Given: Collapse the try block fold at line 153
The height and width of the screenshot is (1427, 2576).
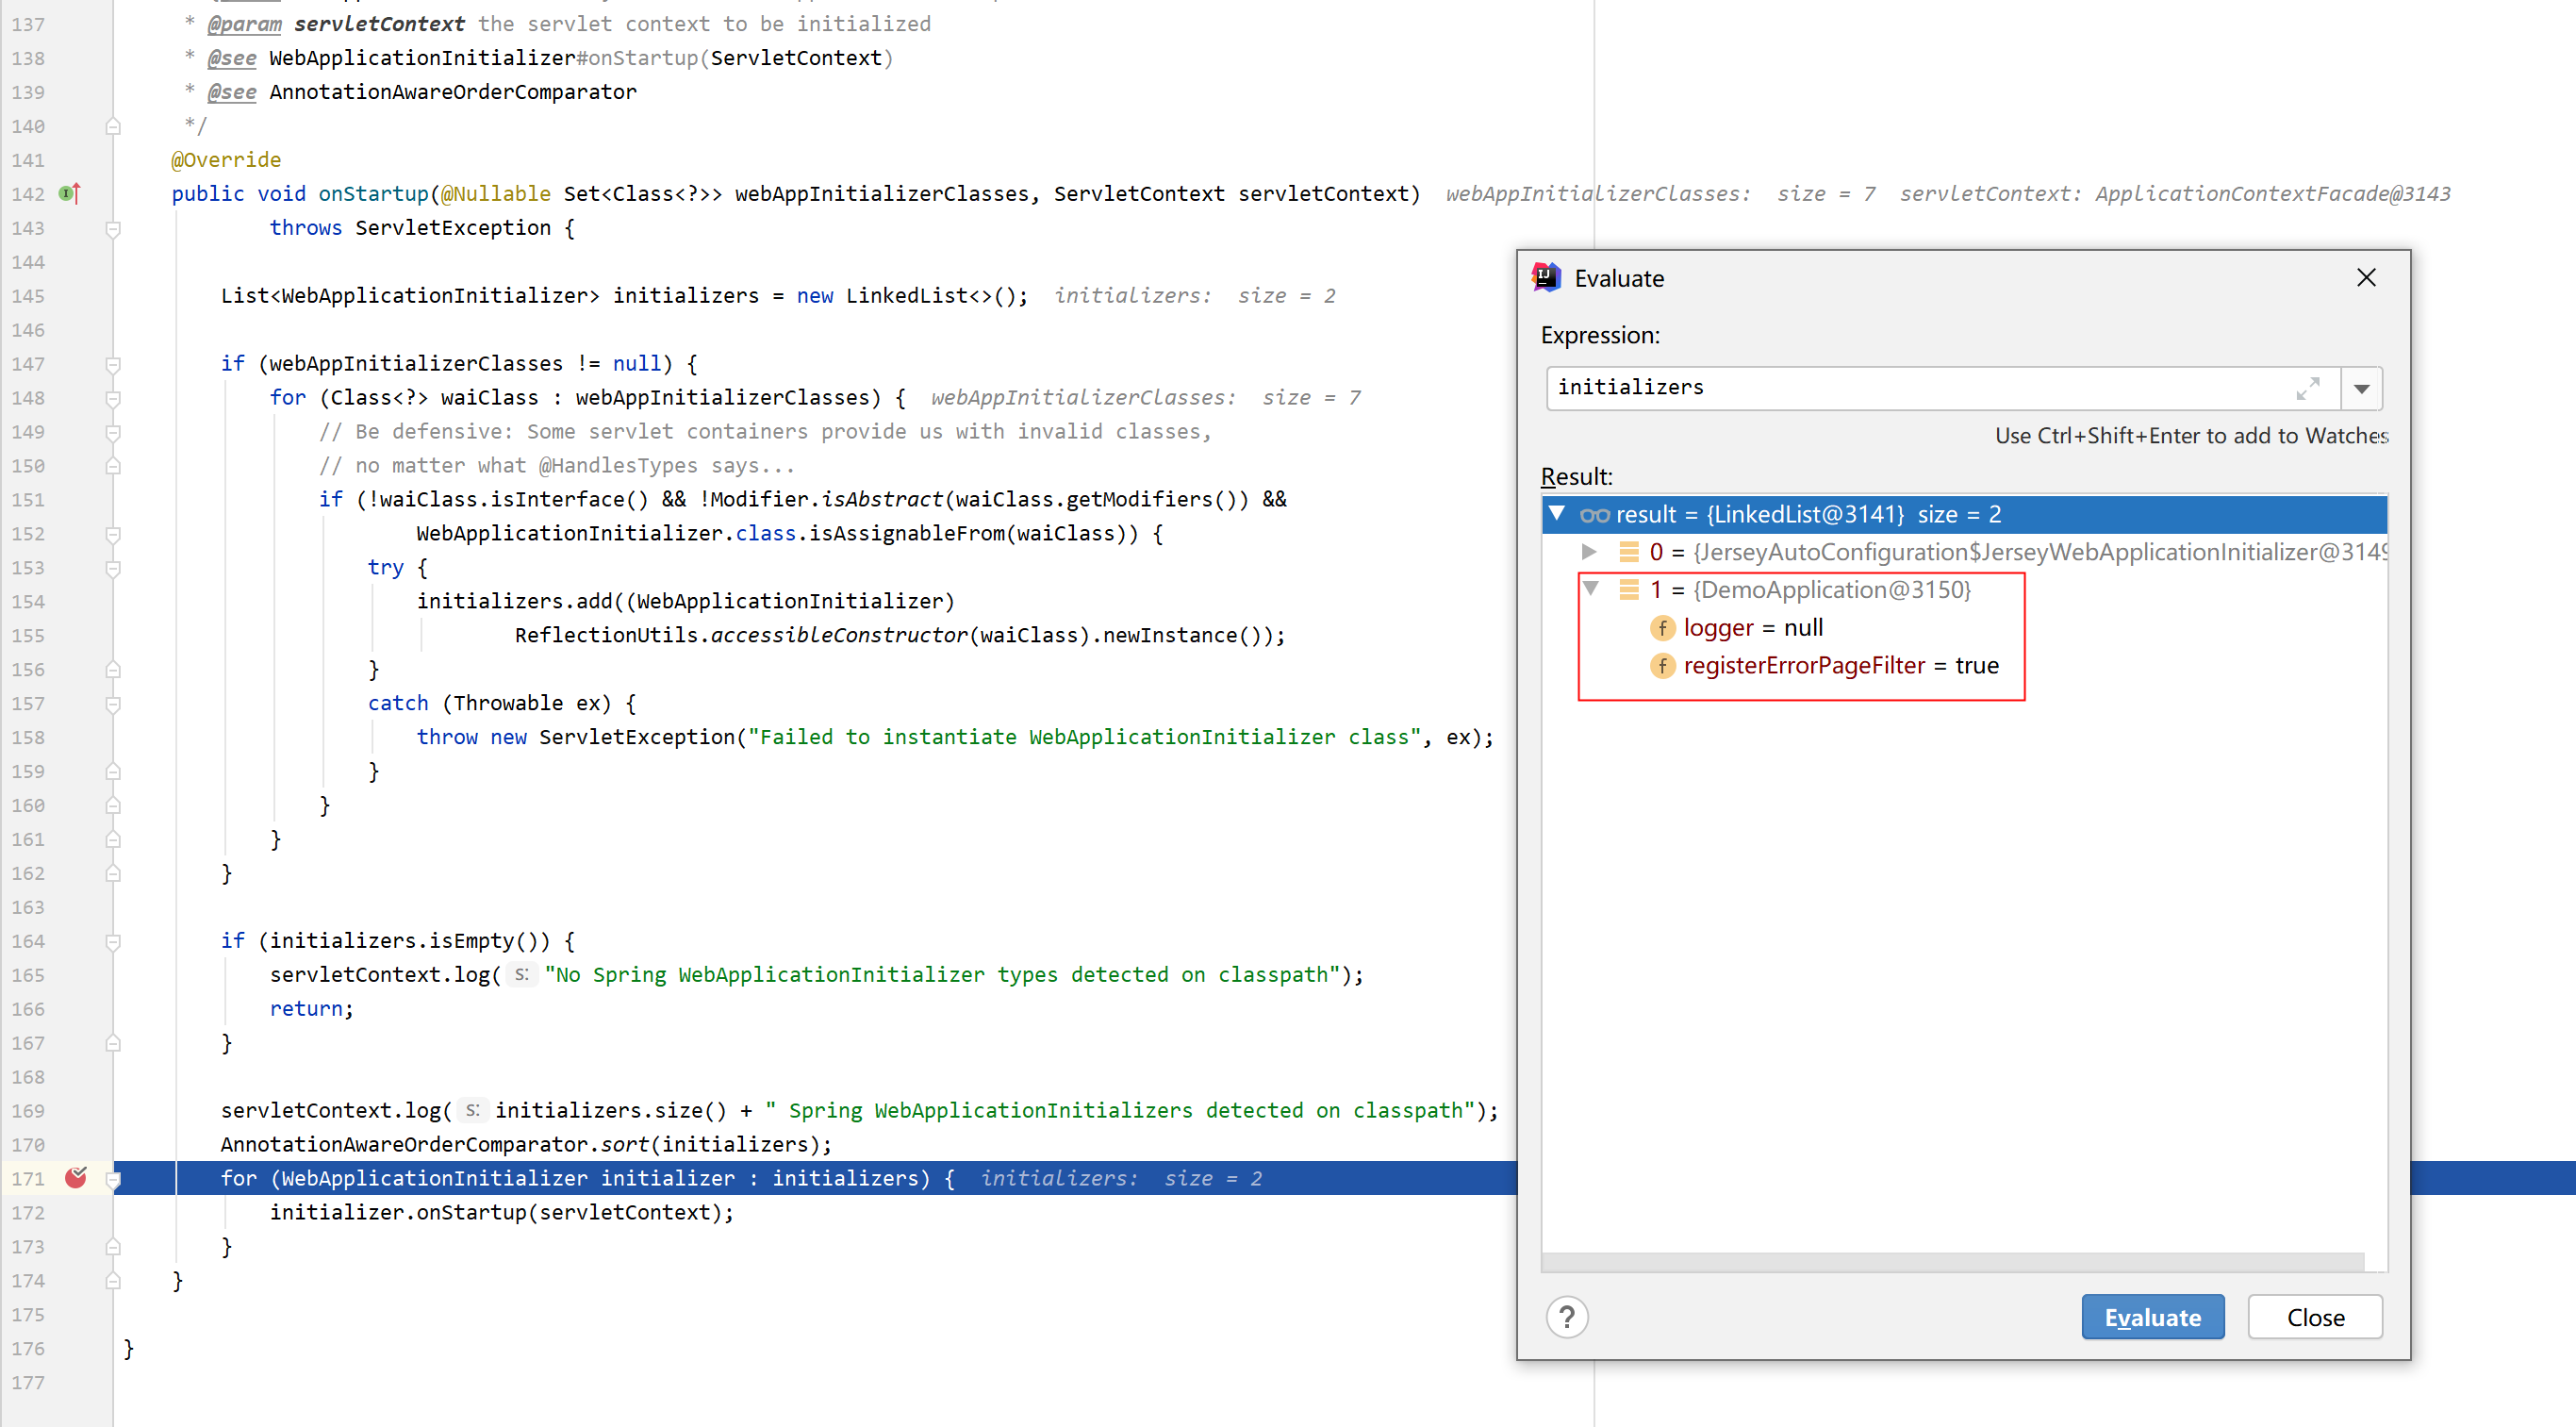Looking at the screenshot, I should click(x=113, y=568).
